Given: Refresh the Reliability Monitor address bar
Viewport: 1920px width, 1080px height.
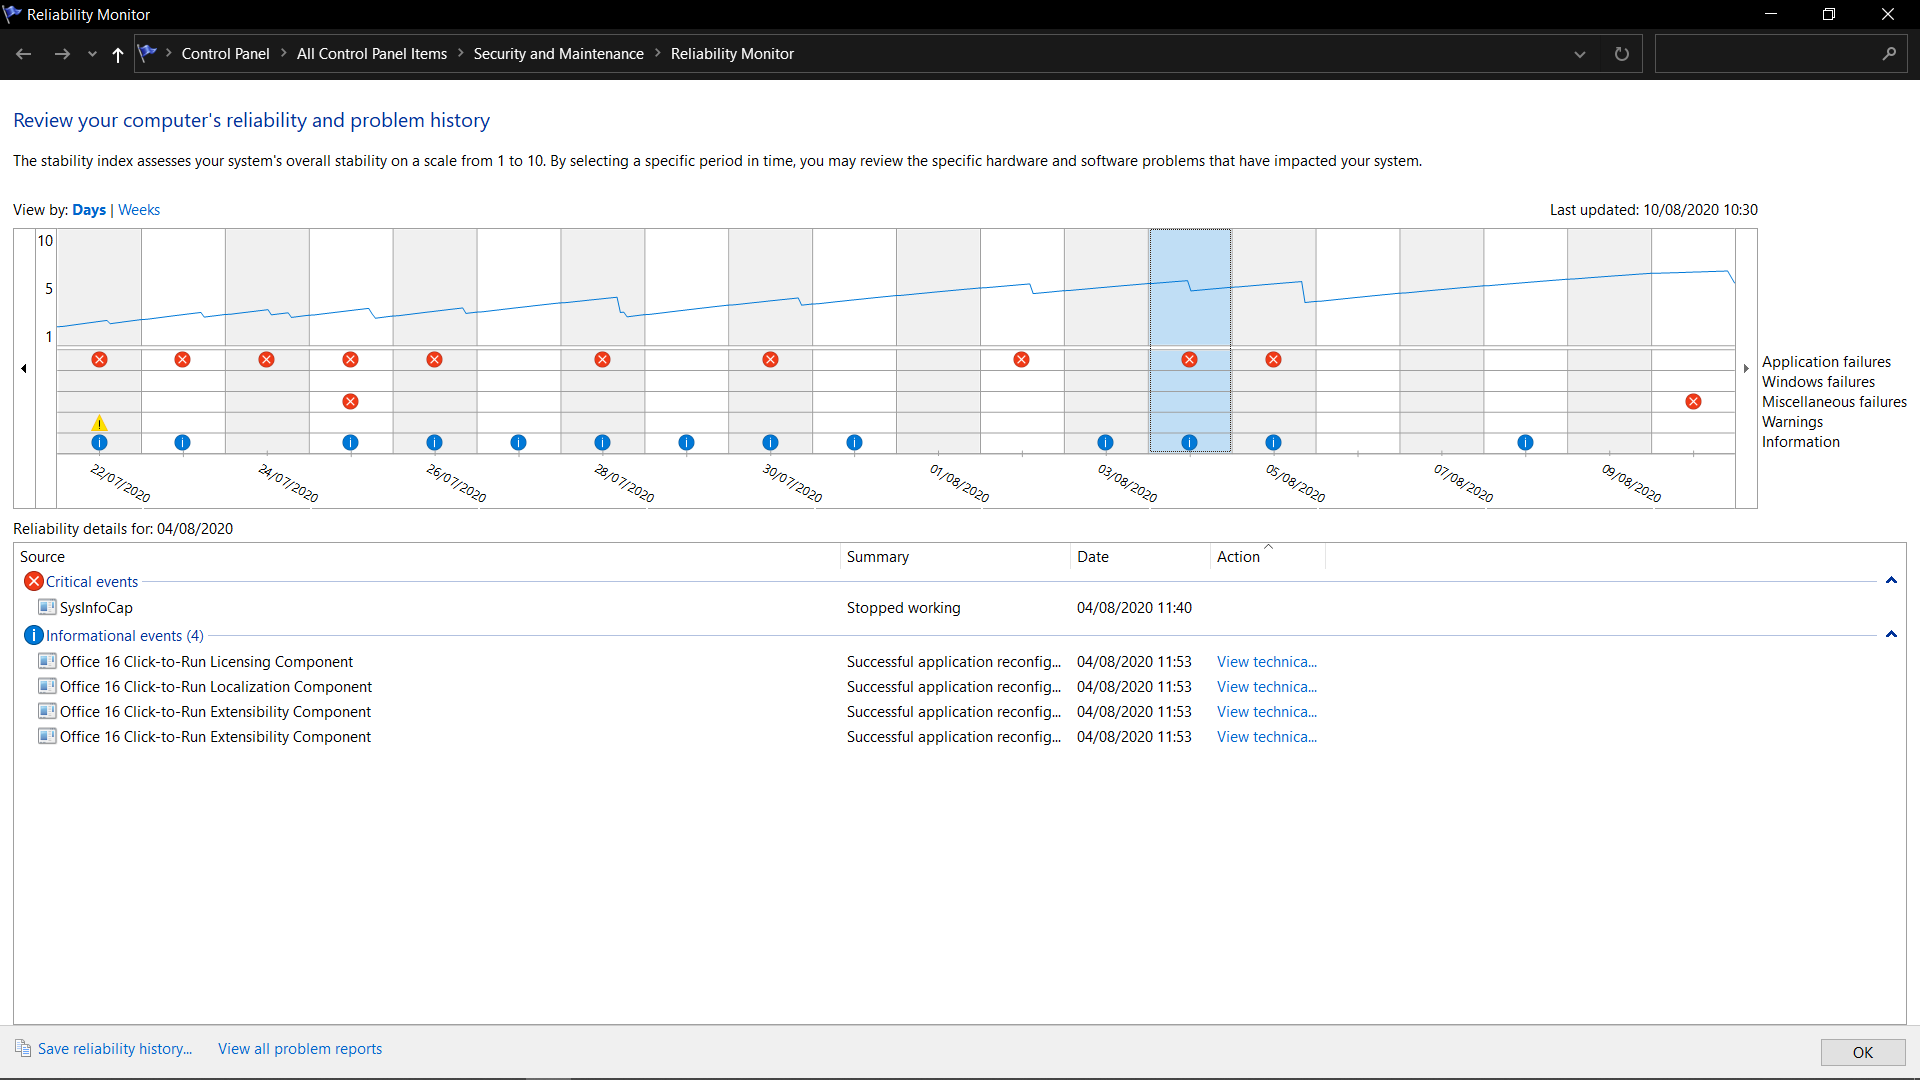Looking at the screenshot, I should click(1621, 54).
